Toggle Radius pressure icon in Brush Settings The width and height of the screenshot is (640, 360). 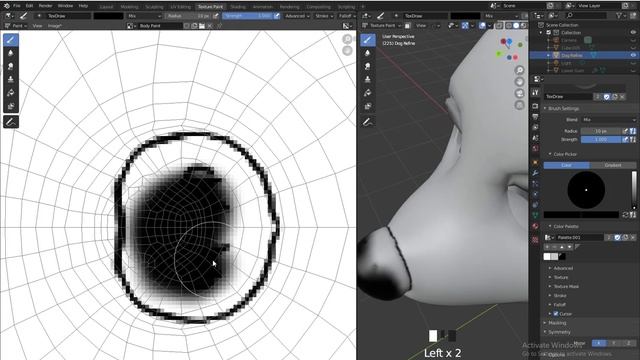coord(625,131)
